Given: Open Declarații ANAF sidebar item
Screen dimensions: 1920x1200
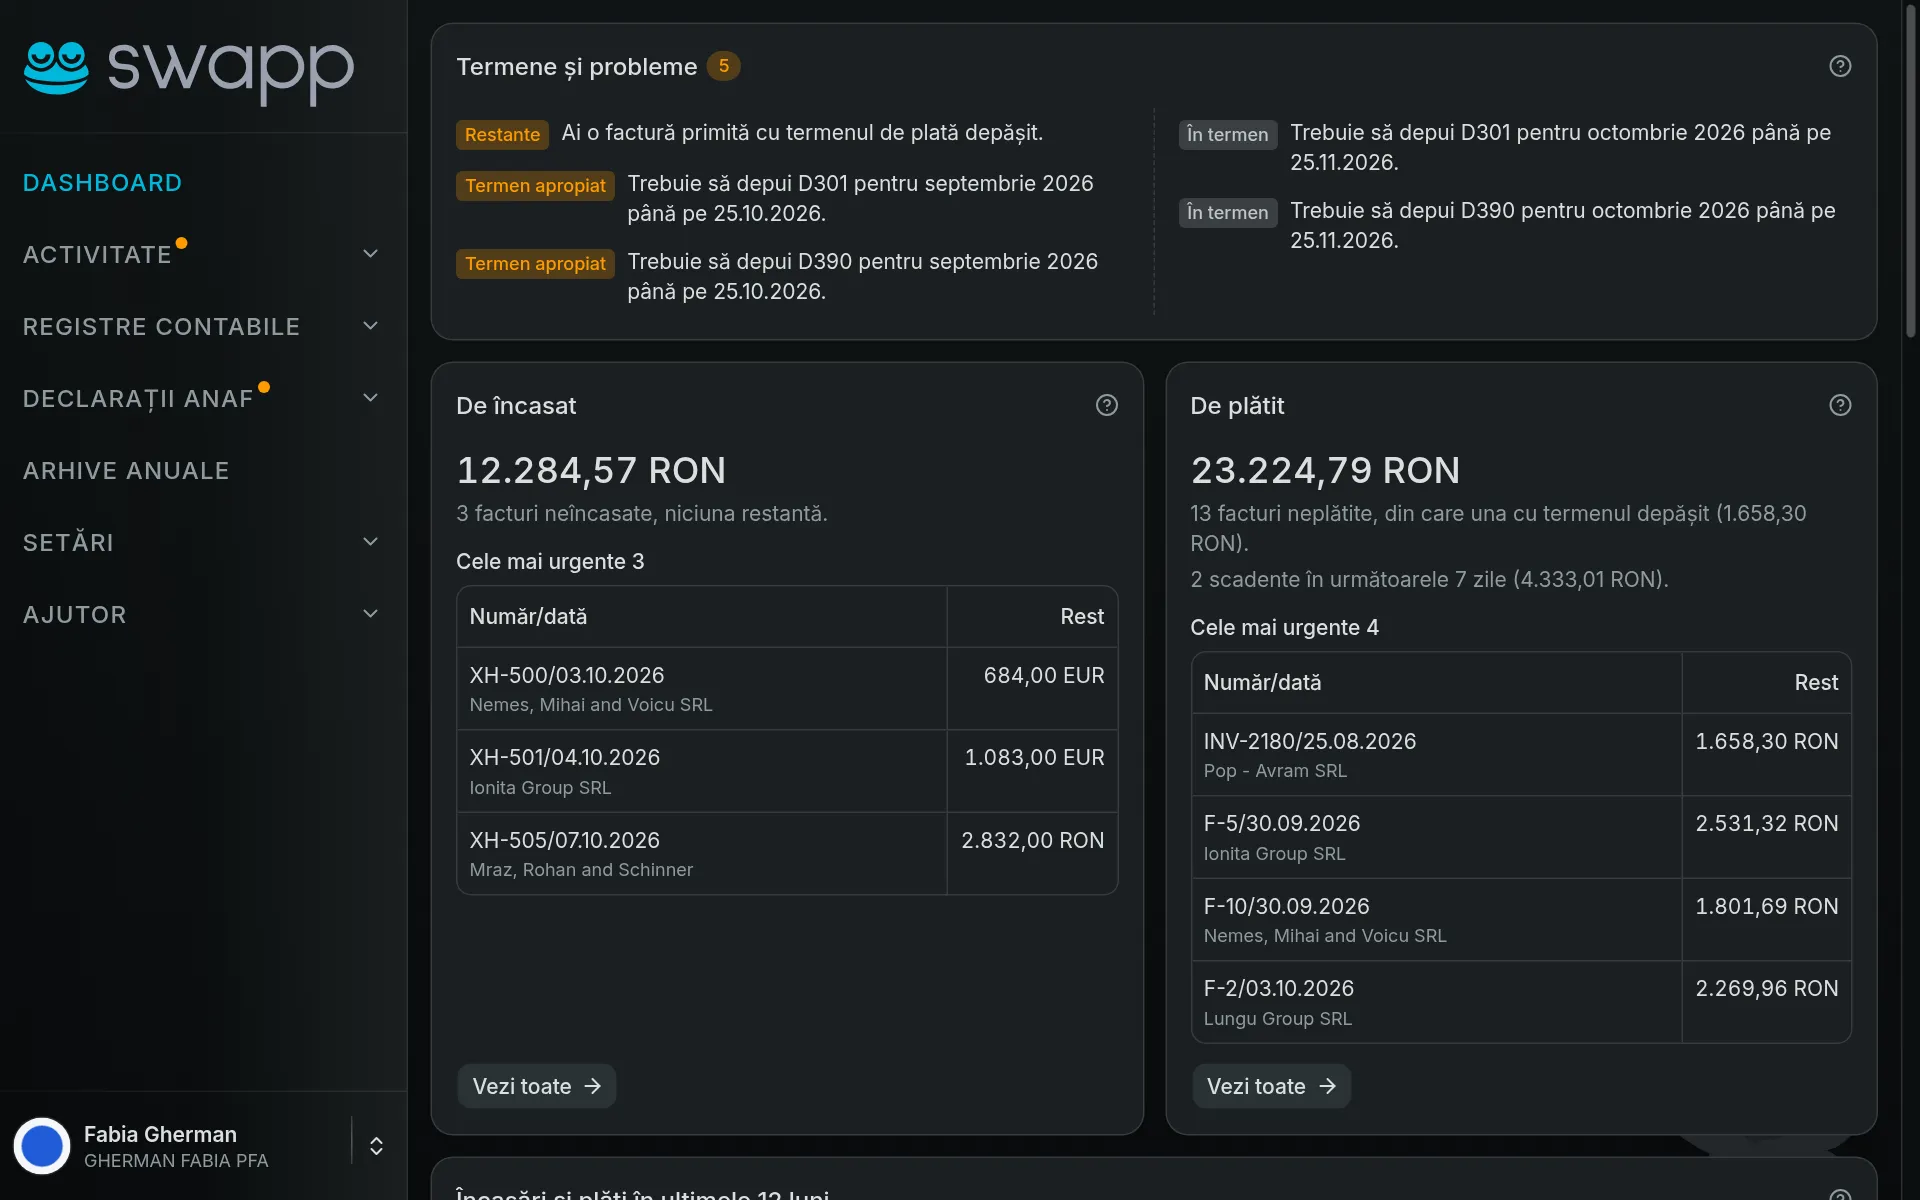Looking at the screenshot, I should pos(138,399).
